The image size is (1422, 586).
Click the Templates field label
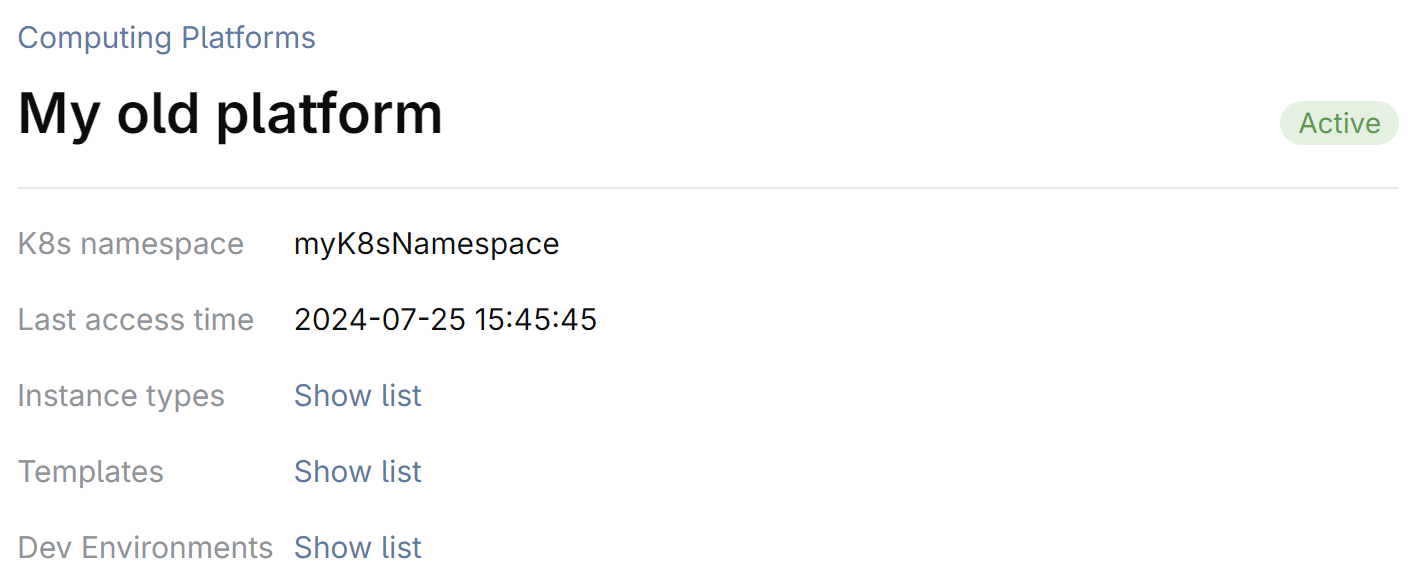pos(91,472)
